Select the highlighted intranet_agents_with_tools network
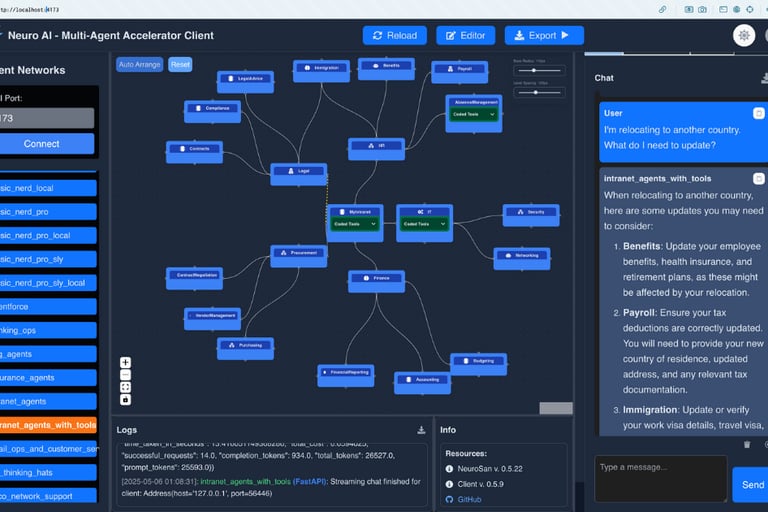Screen dimensions: 768x512 click(x=47, y=425)
